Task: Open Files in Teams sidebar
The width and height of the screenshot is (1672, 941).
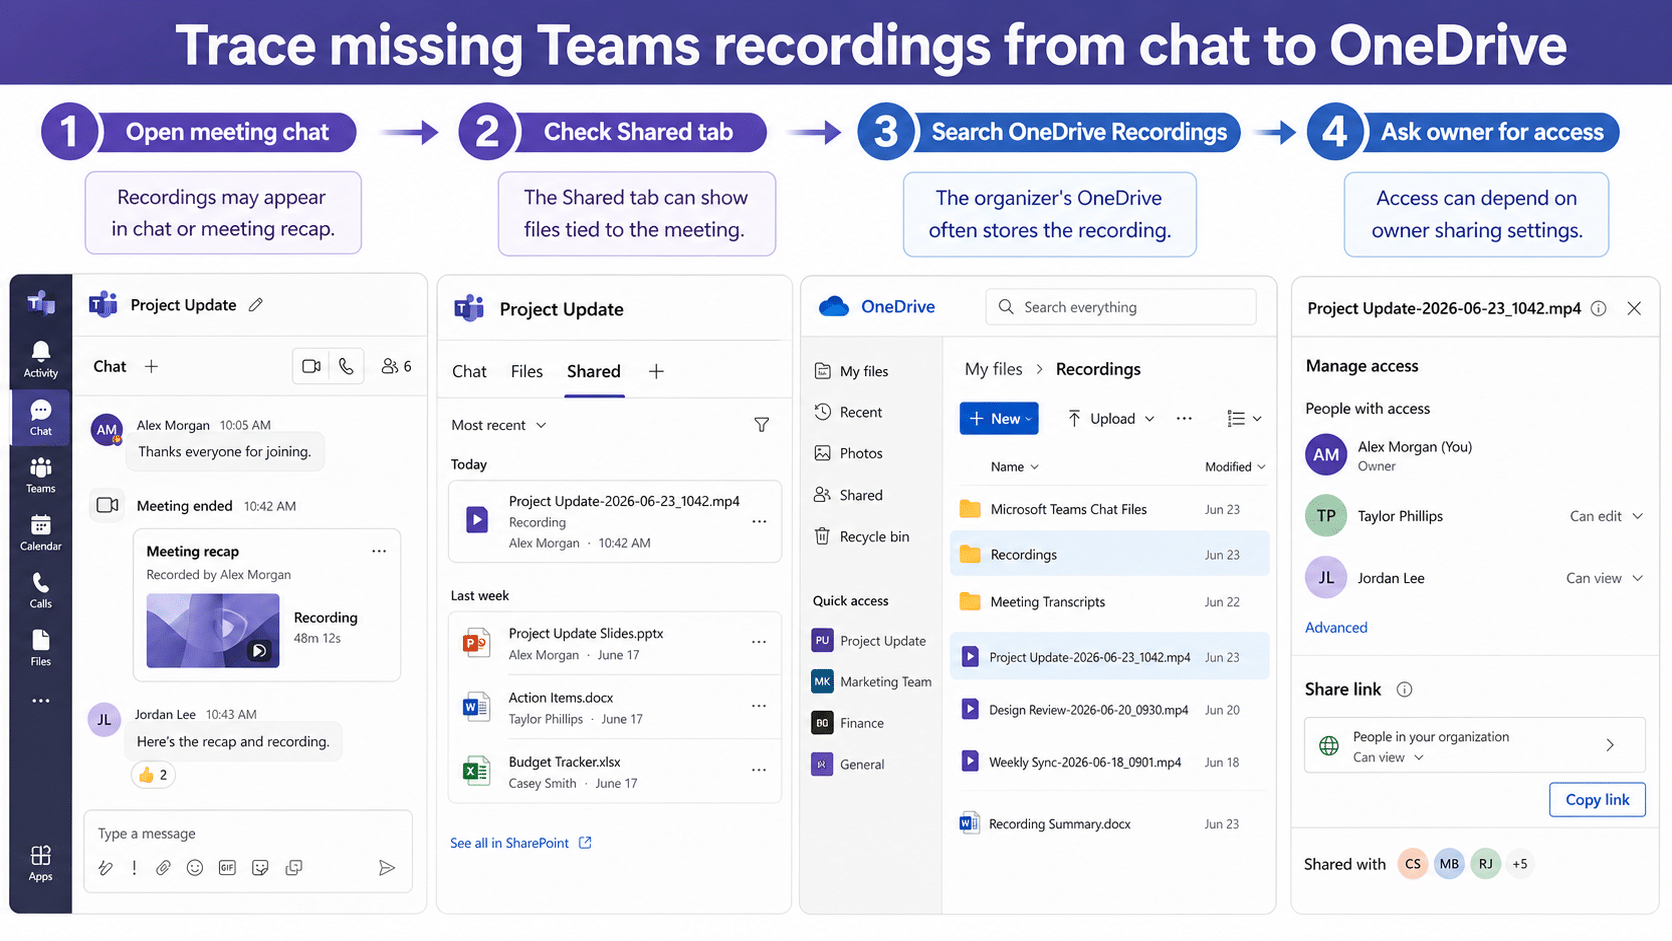Action: (x=41, y=648)
